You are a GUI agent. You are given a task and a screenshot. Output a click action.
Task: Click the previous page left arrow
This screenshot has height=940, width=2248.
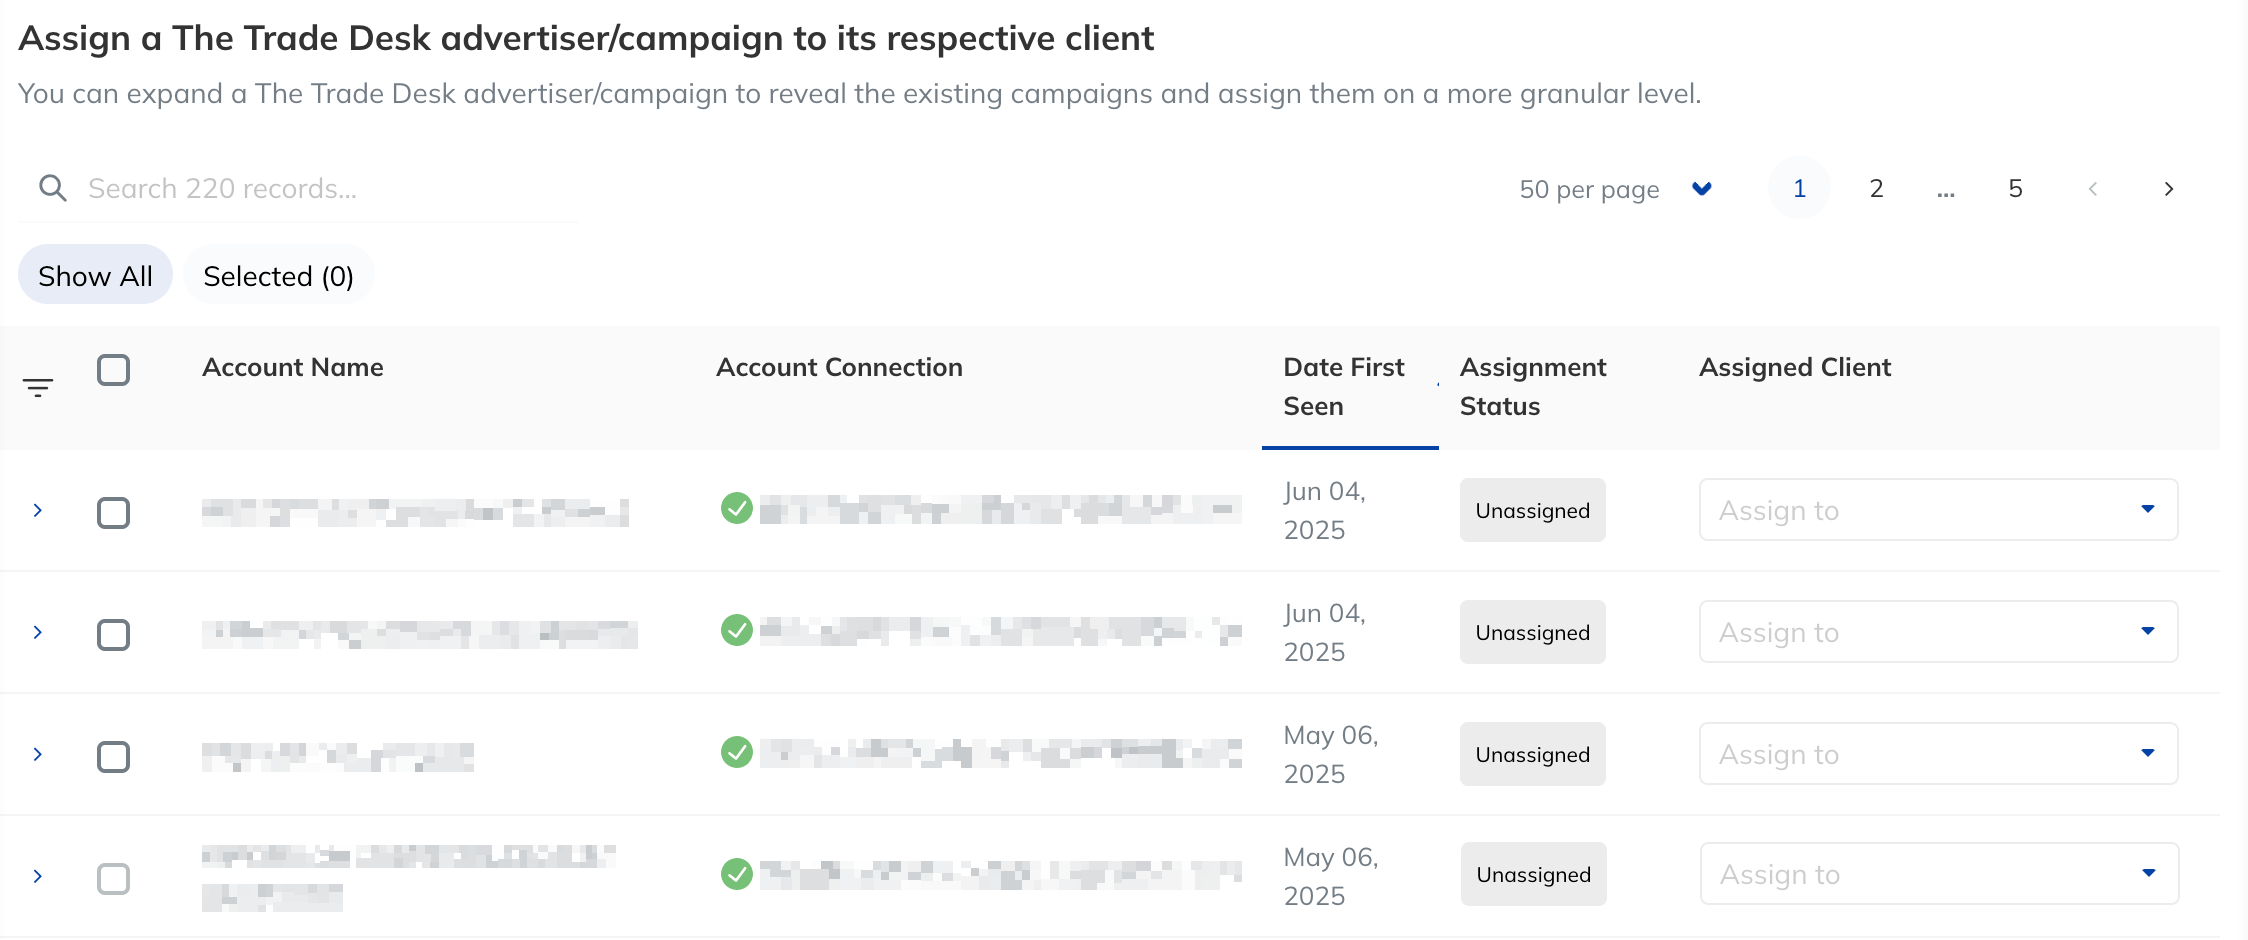tap(2092, 188)
